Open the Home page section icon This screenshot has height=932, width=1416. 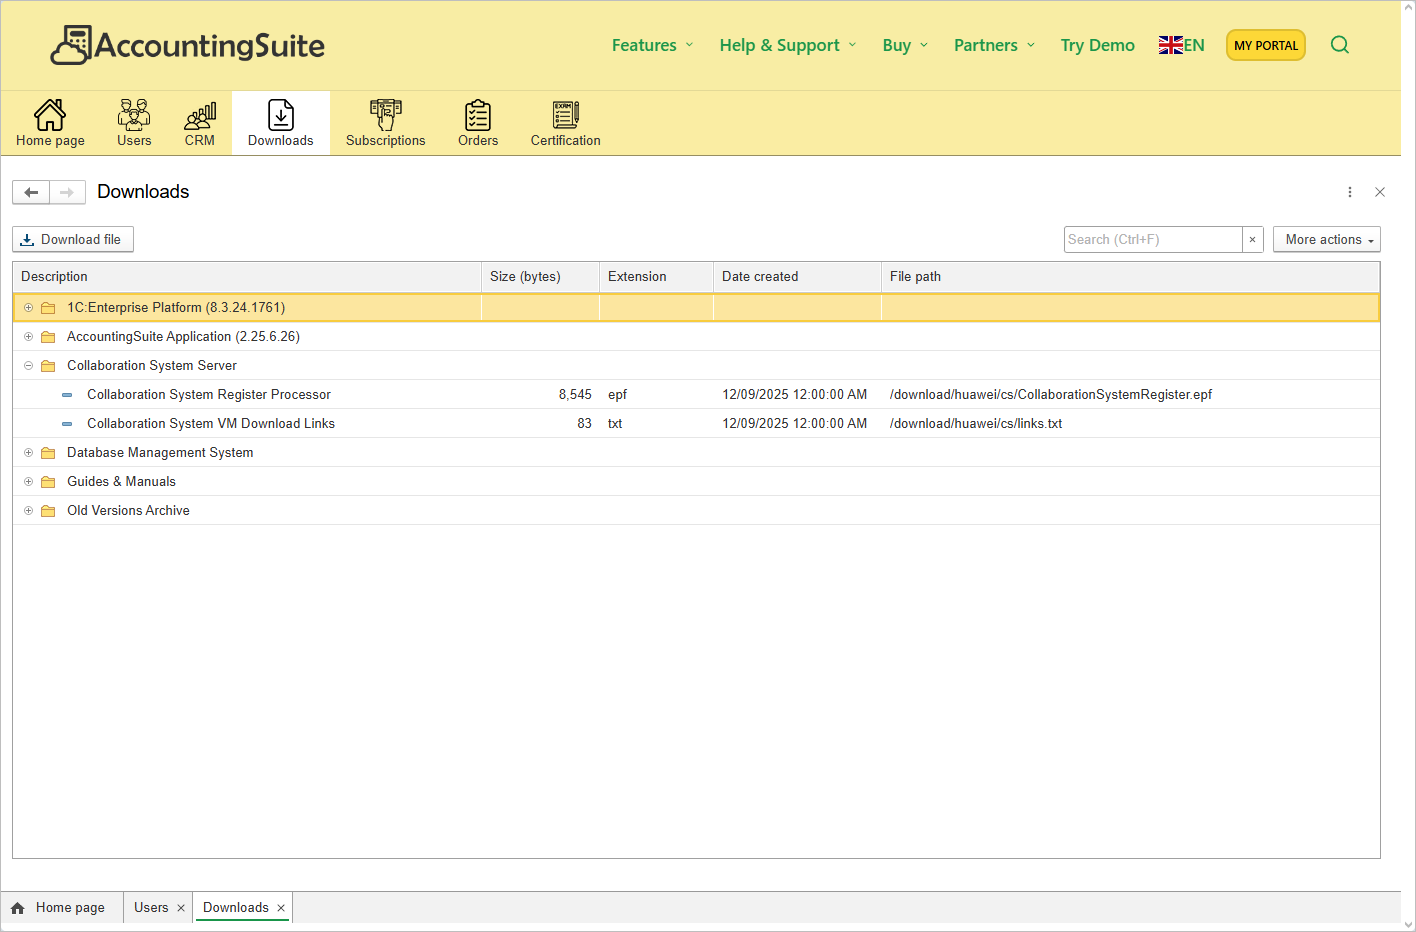[x=50, y=115]
